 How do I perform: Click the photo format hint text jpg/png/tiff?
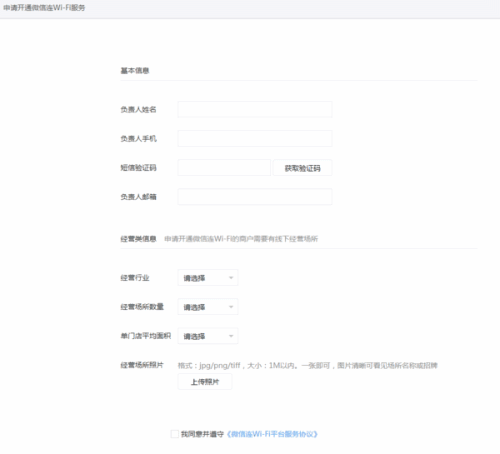click(x=307, y=365)
